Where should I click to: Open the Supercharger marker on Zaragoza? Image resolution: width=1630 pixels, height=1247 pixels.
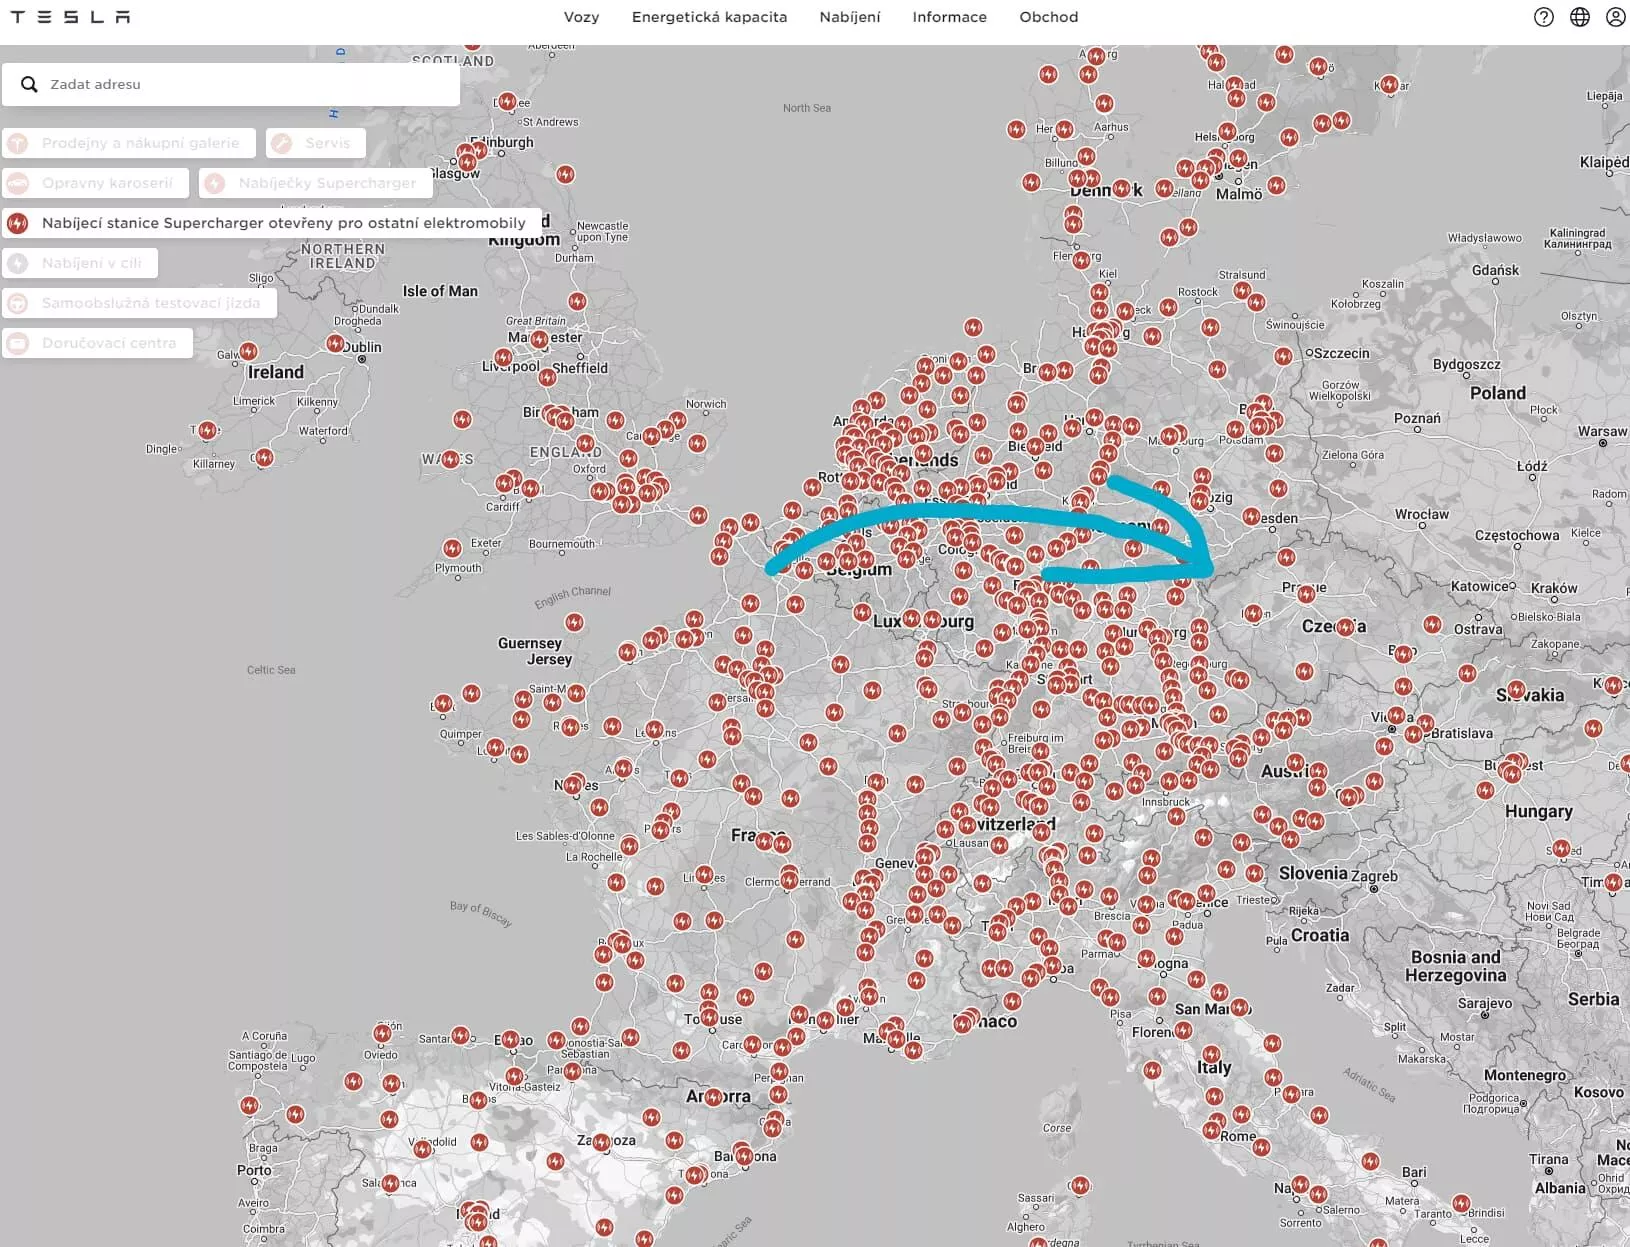coord(602,1141)
